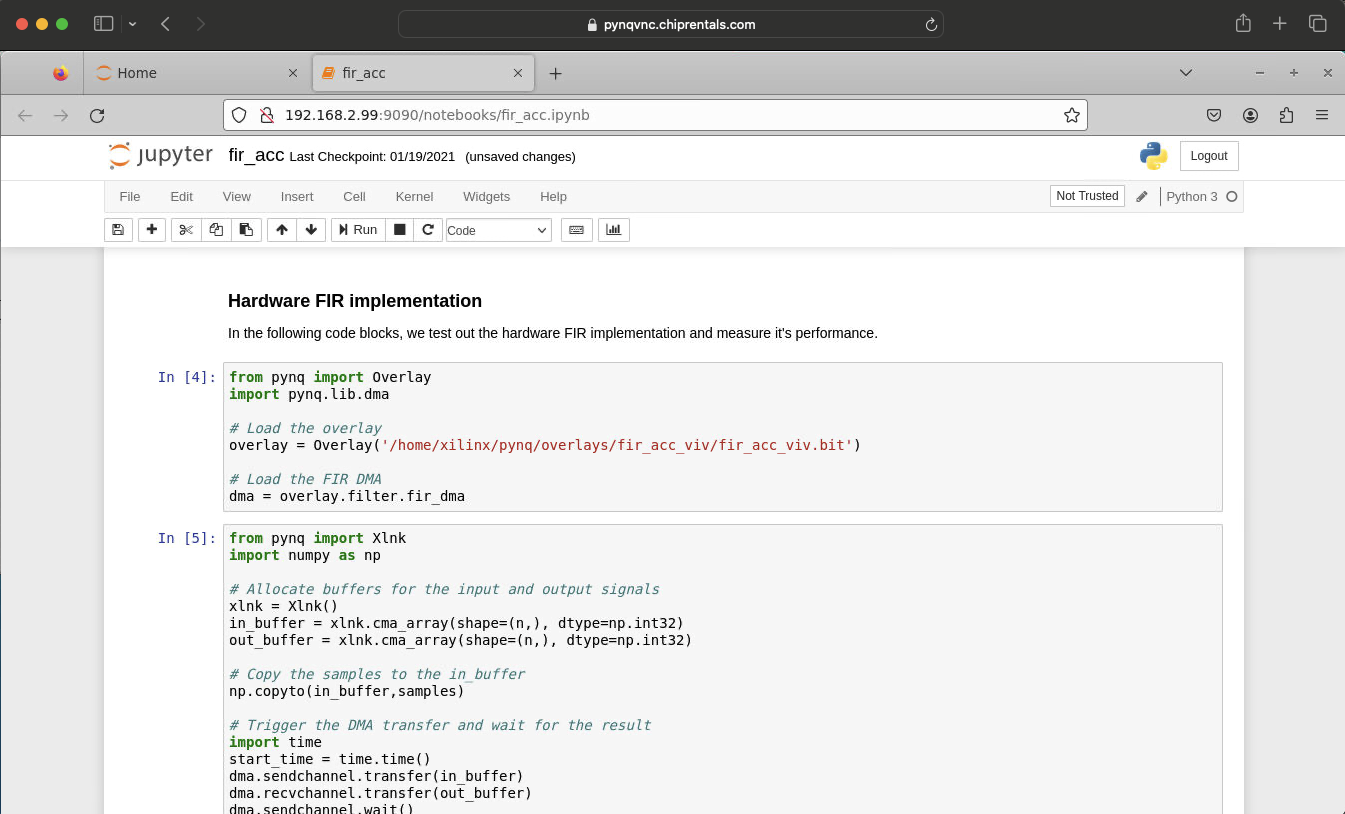Bookmark this page with star icon

coord(1072,115)
